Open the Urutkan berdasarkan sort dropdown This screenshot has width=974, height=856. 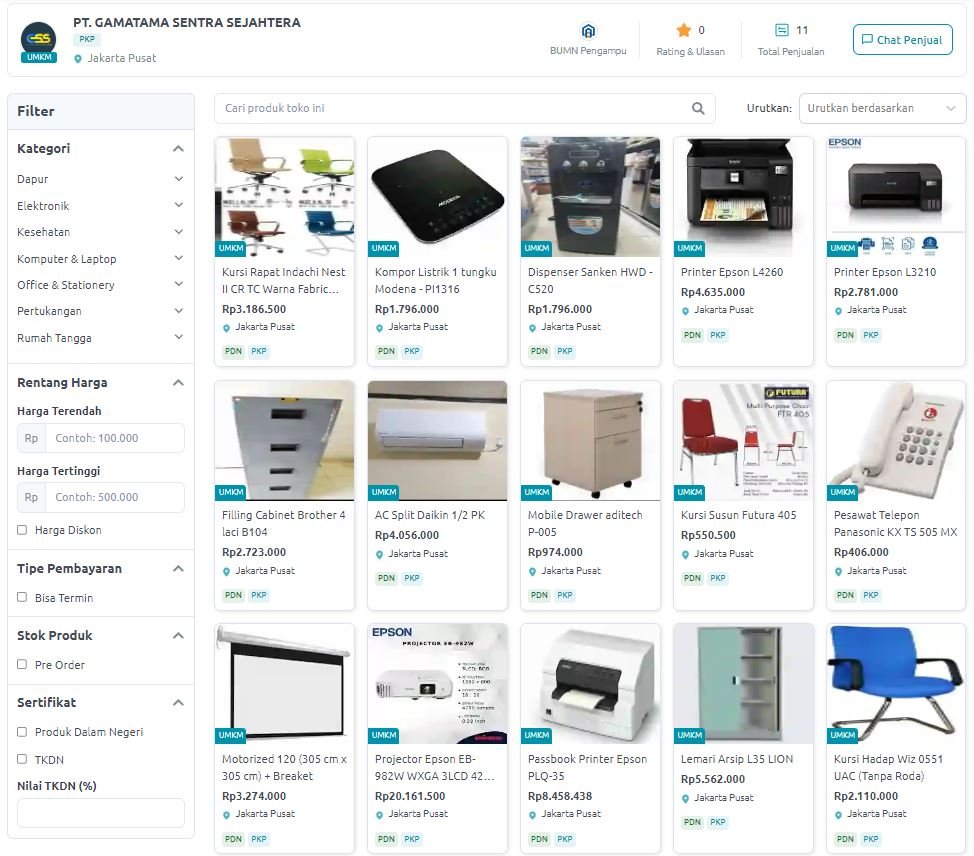(x=882, y=108)
